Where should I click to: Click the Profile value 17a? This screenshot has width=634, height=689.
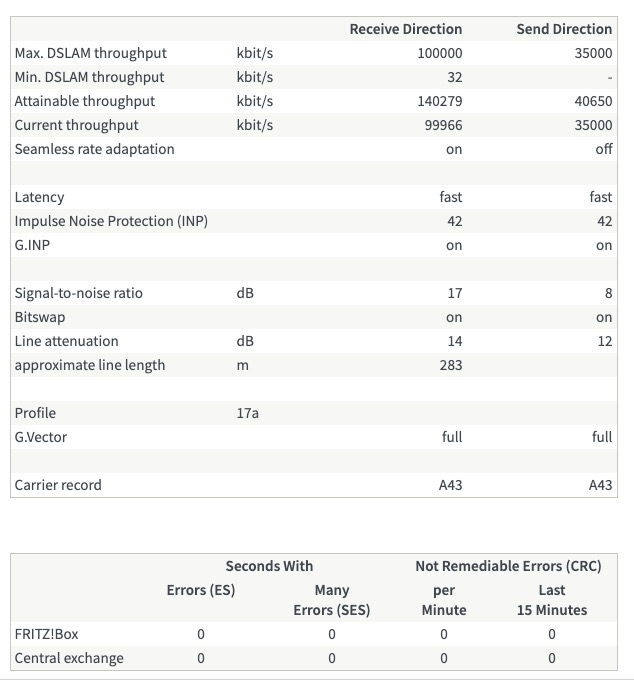pos(247,413)
